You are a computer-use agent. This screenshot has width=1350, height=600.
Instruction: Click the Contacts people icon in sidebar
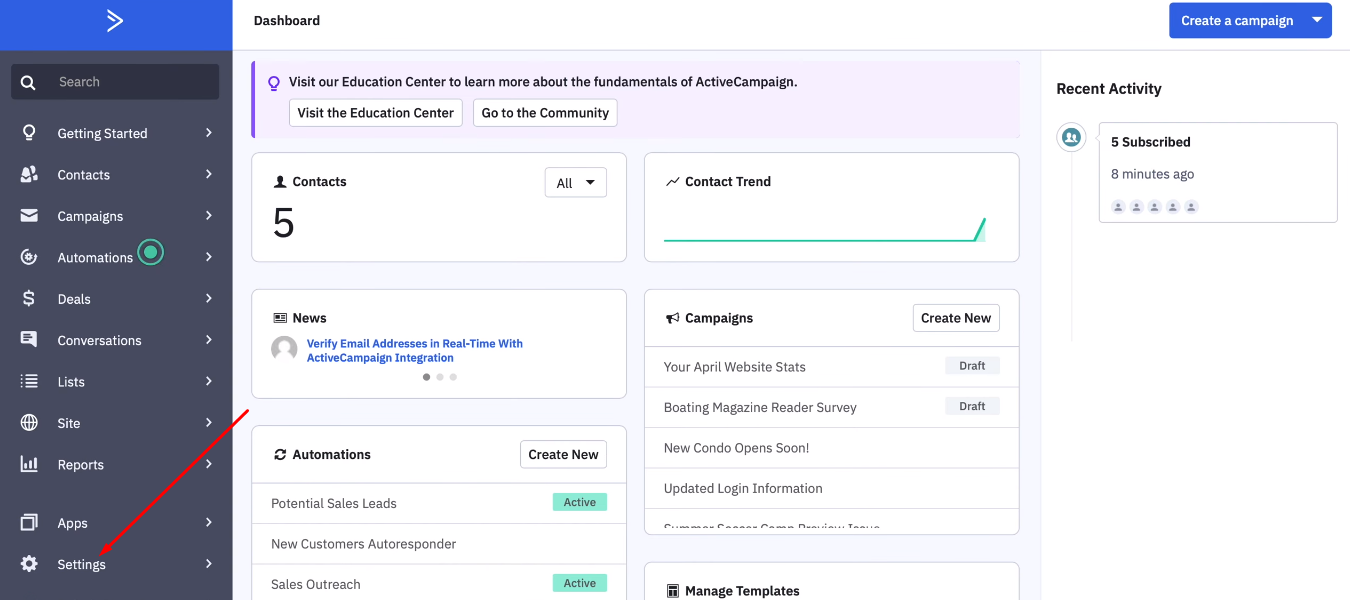click(29, 174)
